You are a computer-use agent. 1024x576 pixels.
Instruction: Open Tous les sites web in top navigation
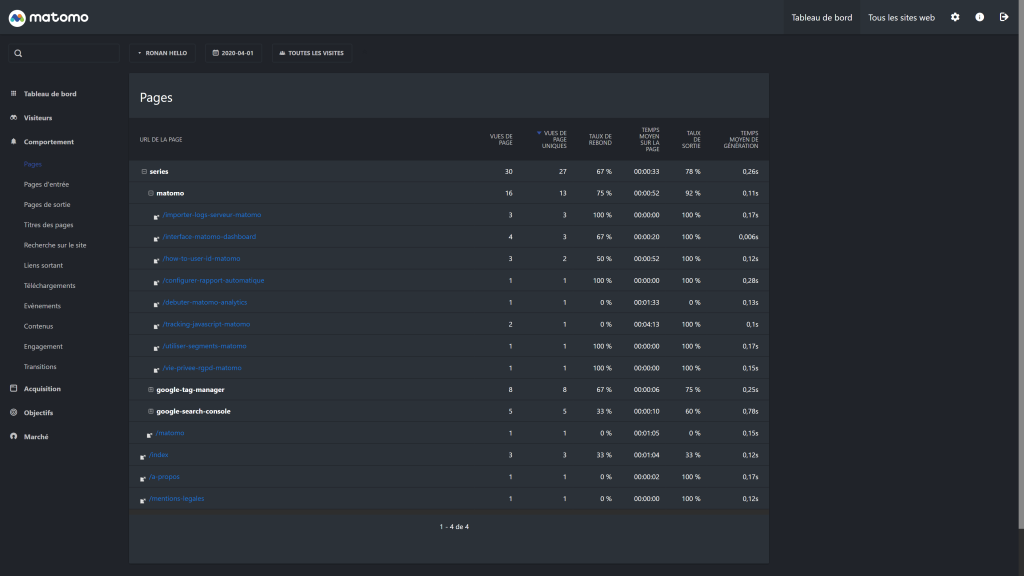[901, 18]
